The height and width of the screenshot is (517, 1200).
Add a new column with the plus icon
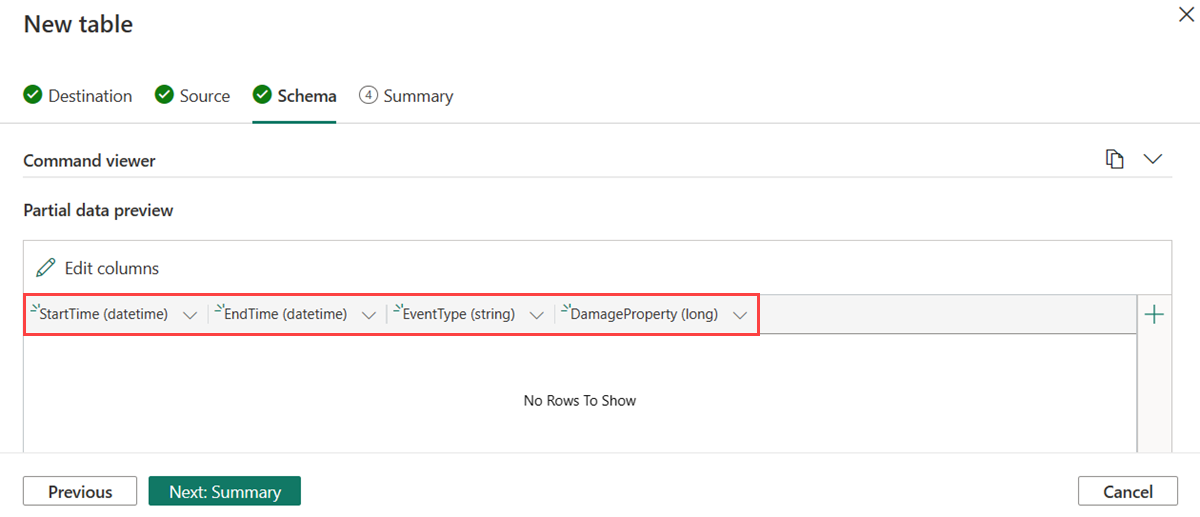pyautogui.click(x=1154, y=315)
